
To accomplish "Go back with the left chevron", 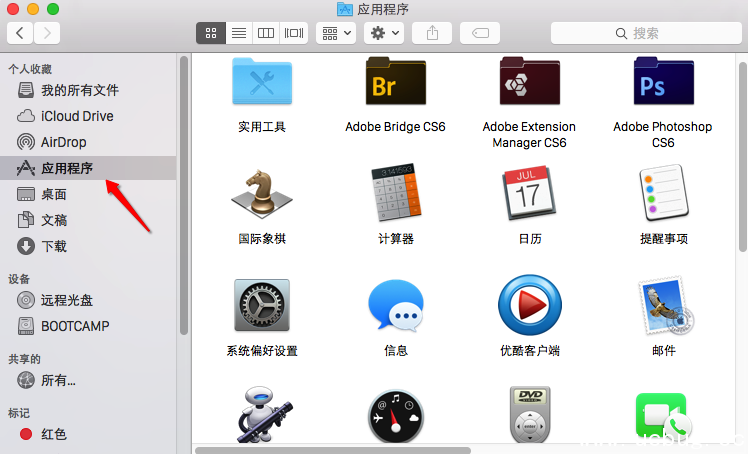I will point(20,33).
